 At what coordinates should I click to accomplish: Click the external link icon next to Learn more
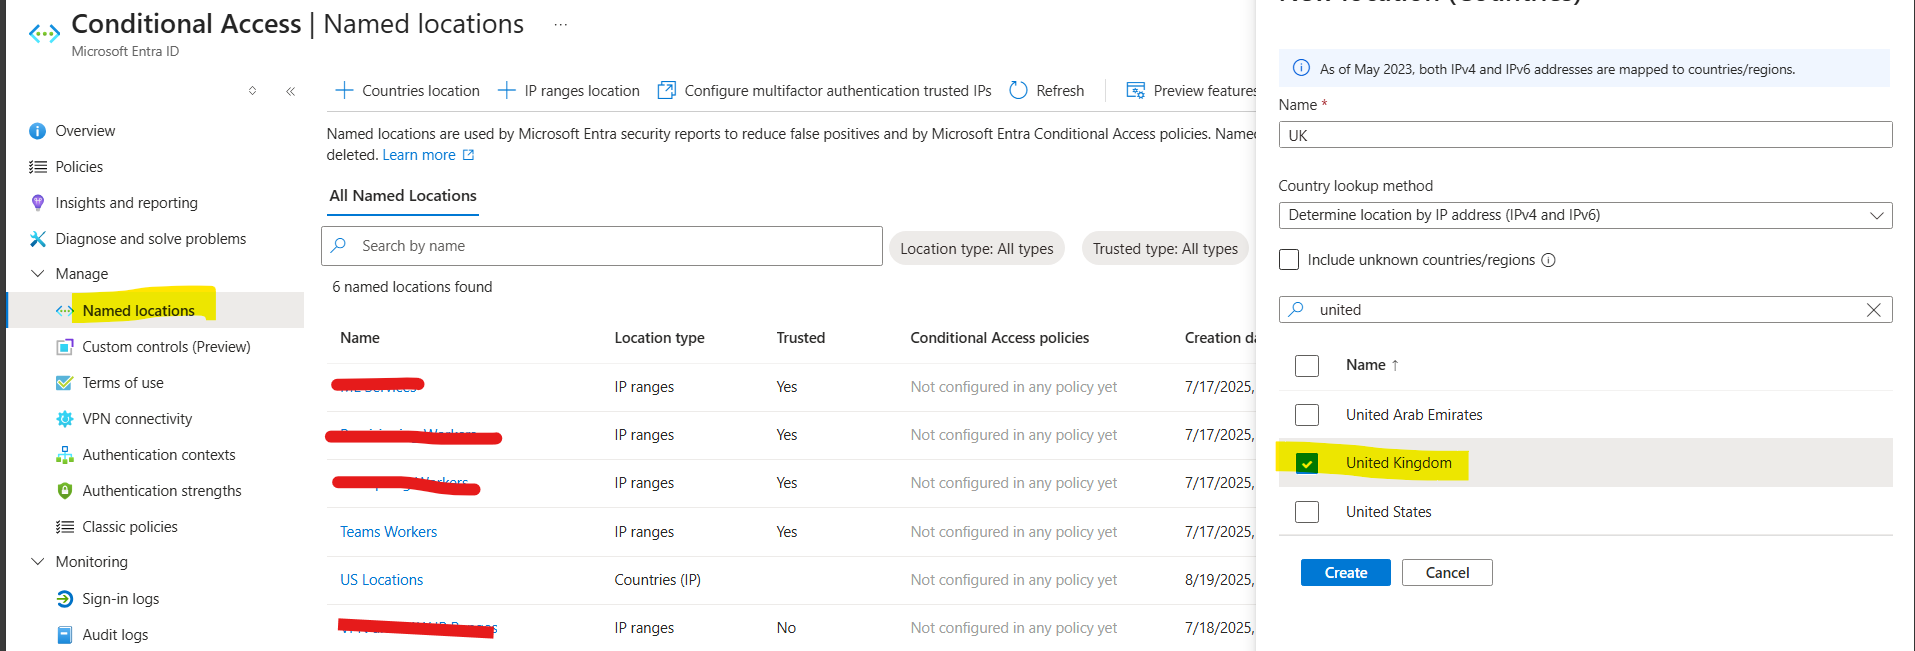(468, 155)
